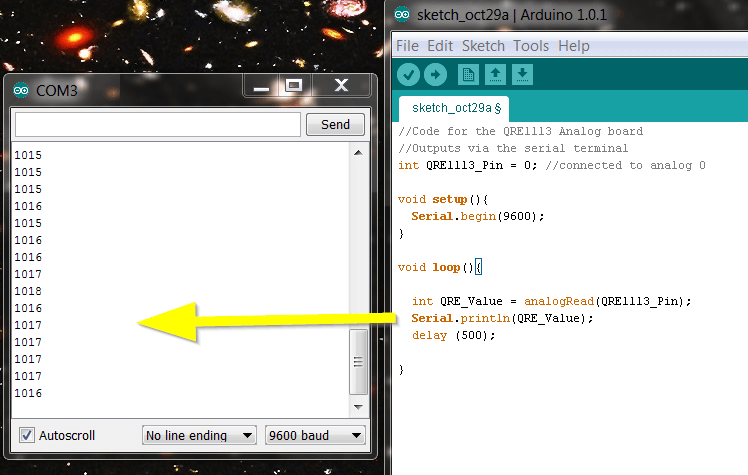
Task: Click the comment '//Outputs via the serial terminal'
Action: [513, 148]
